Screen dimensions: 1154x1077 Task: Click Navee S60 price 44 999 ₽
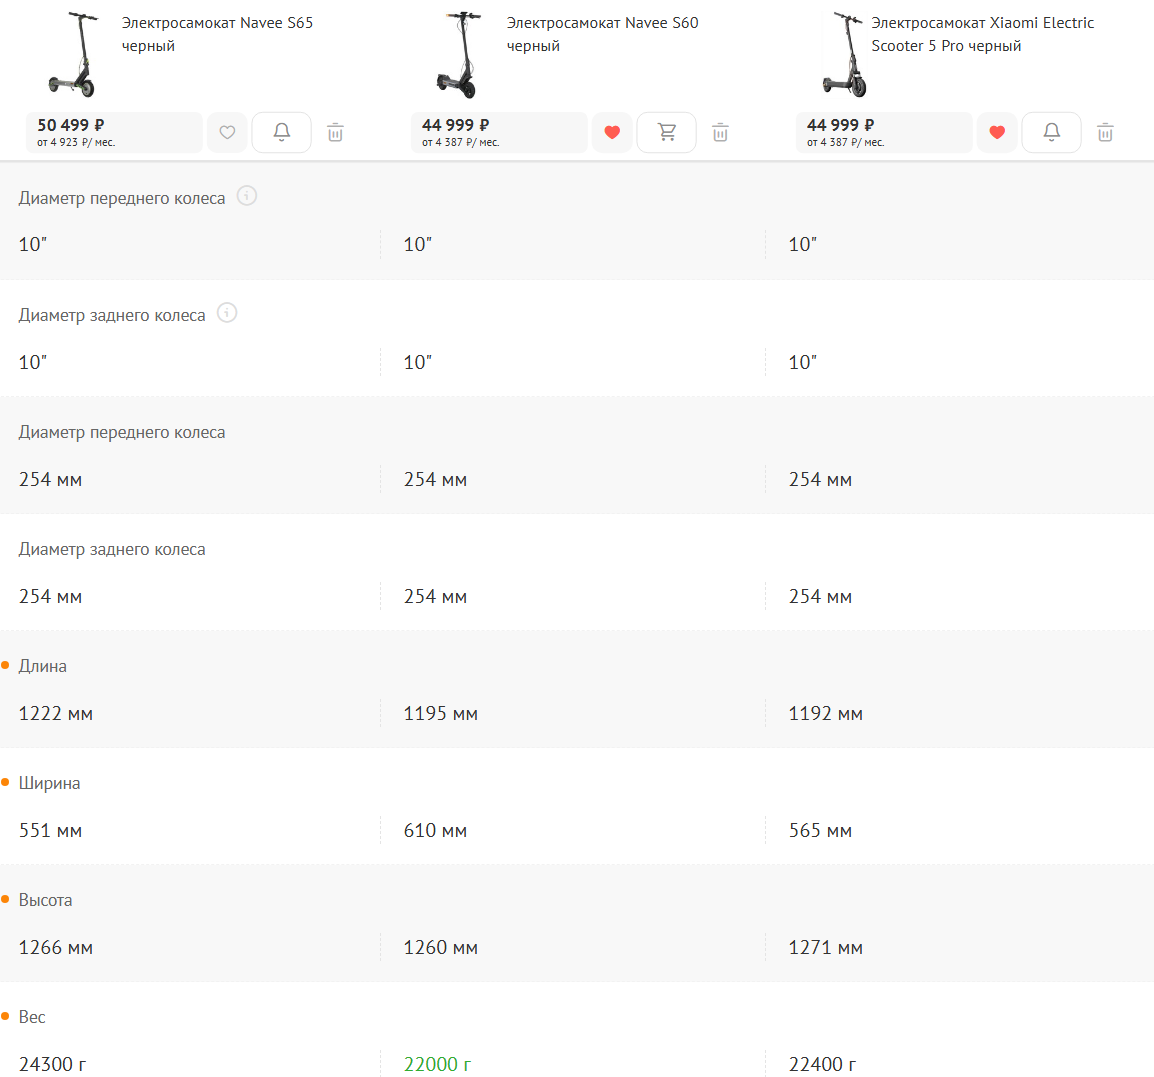click(498, 132)
